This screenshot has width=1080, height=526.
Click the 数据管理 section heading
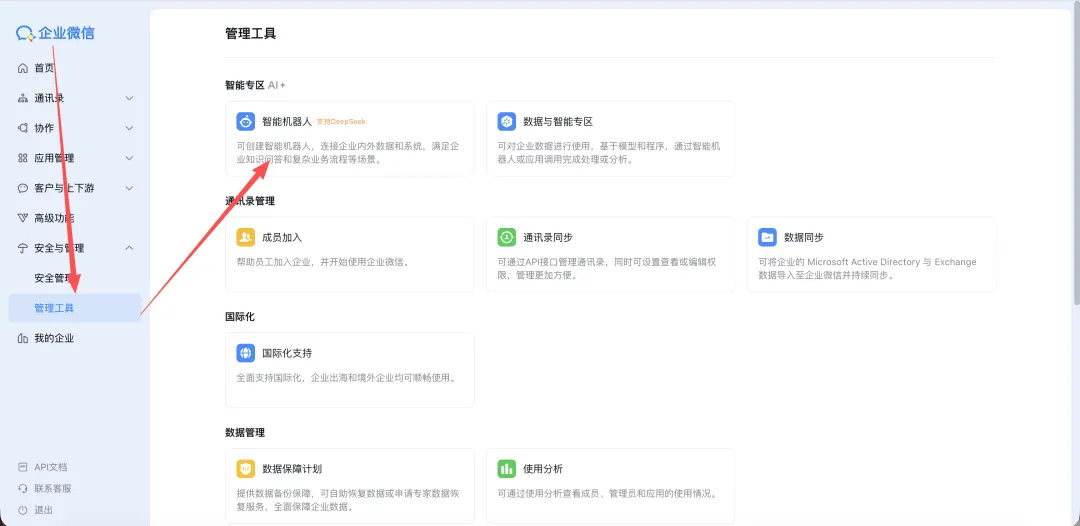coord(245,432)
